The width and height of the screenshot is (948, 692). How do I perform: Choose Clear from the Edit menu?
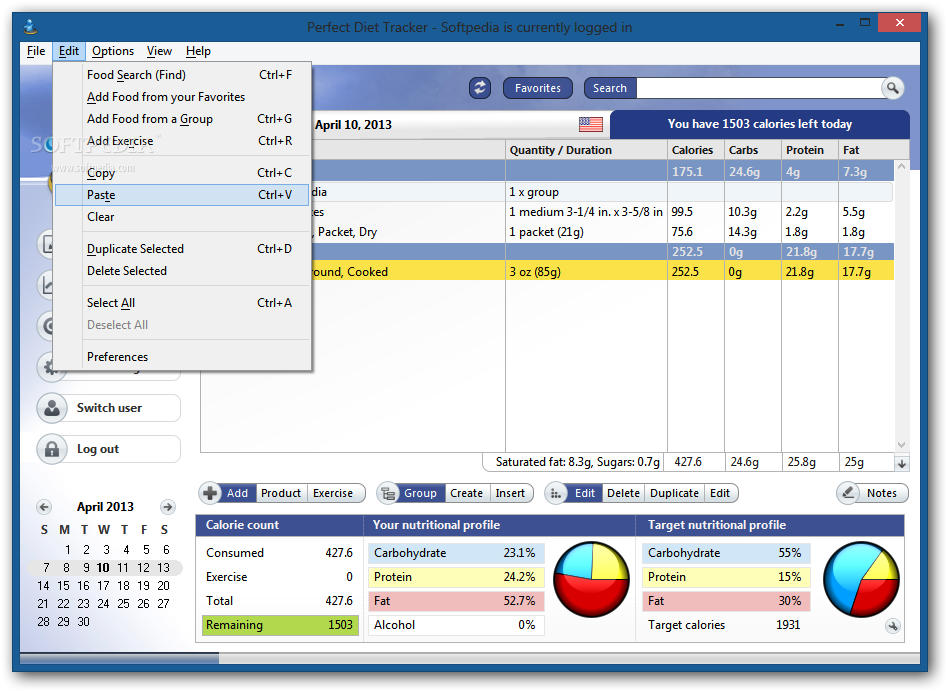pos(182,217)
